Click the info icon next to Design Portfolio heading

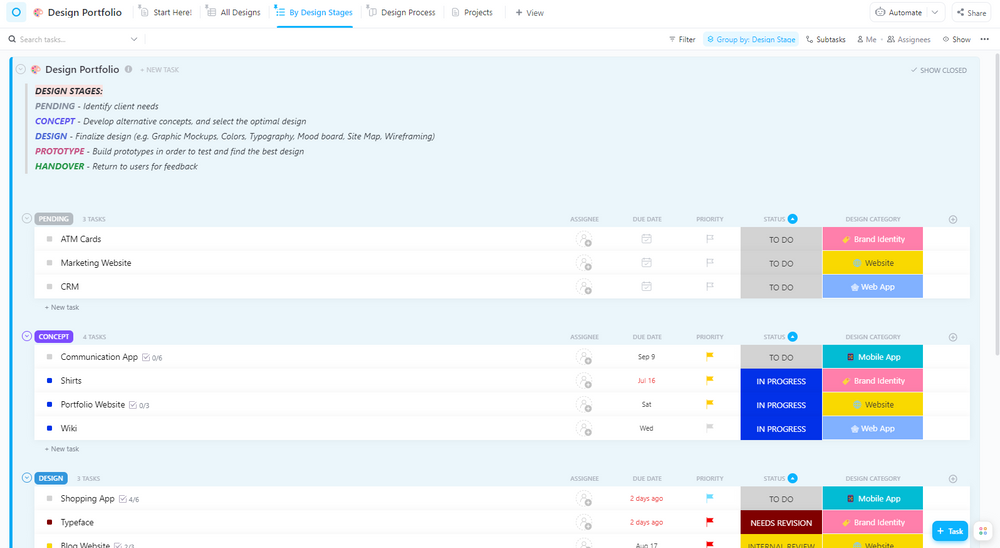click(129, 70)
